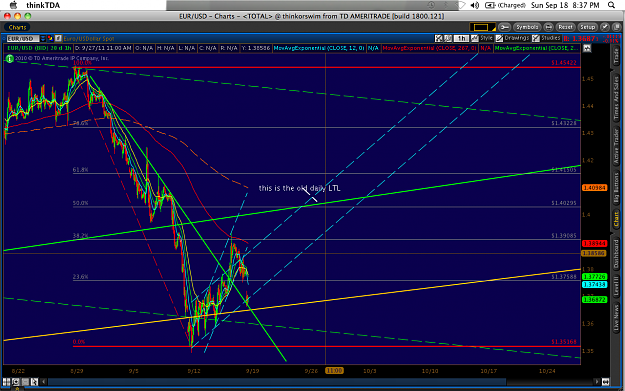Click the detach window icon in top bar
The width and height of the screenshot is (625, 391).
[x=617, y=27]
